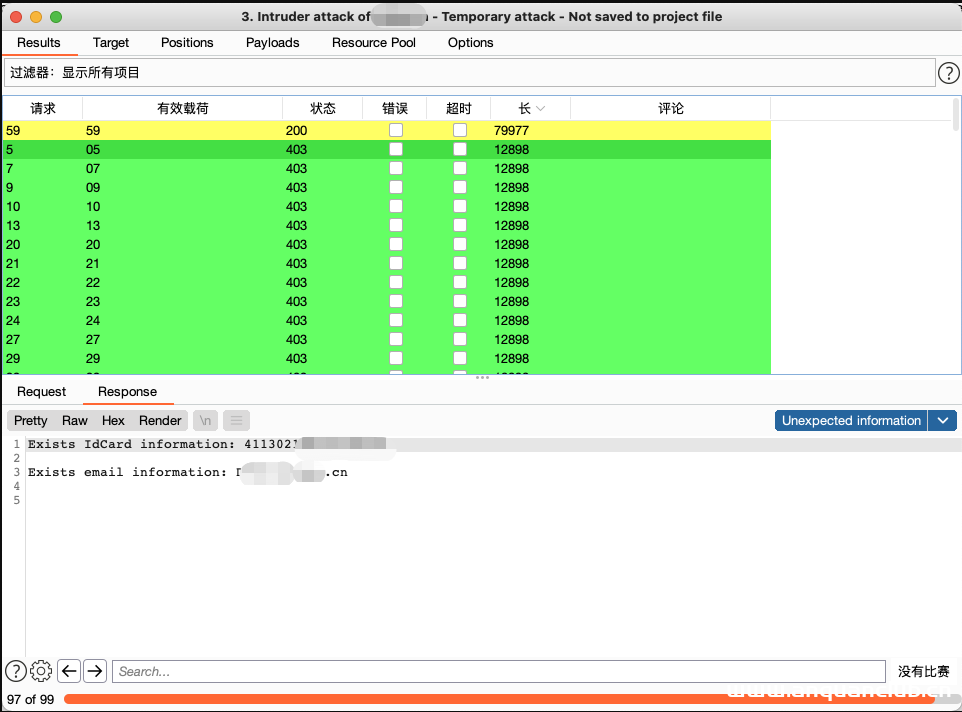Screen dimensions: 962x712
Task: Select the result row with payload 27
Action: [387, 339]
